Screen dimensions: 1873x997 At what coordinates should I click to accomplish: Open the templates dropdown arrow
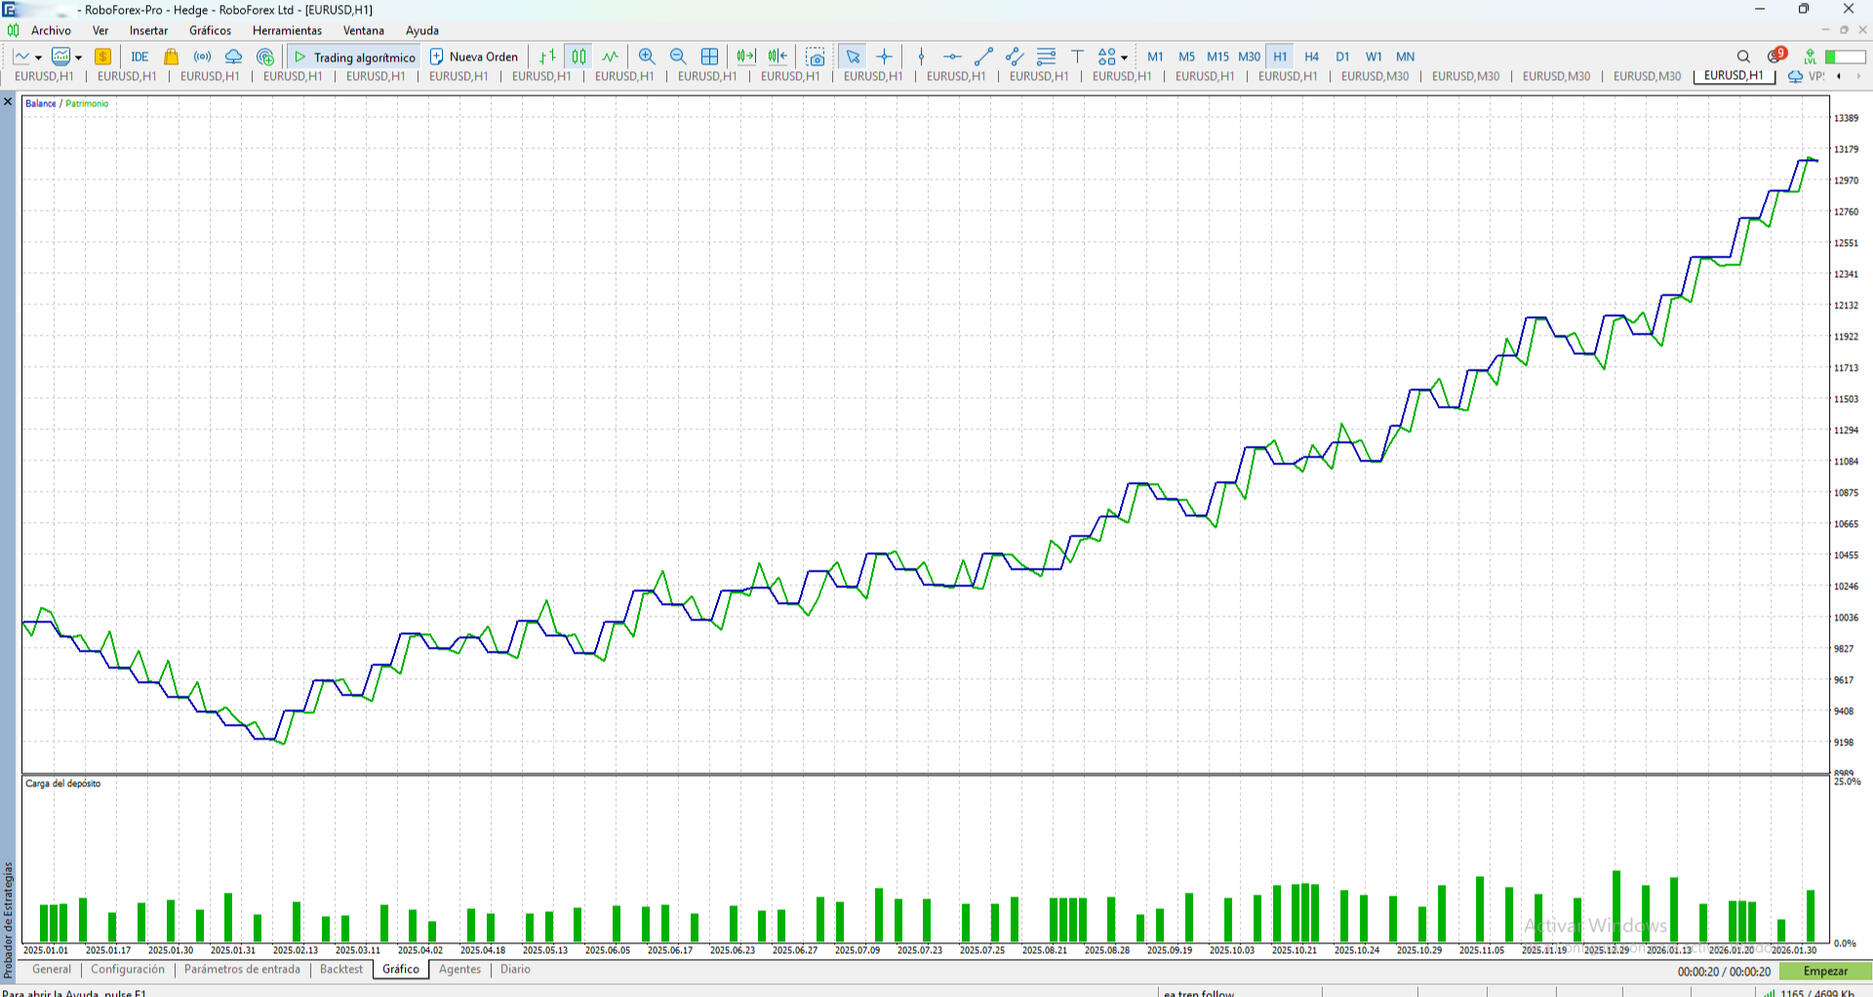[78, 58]
